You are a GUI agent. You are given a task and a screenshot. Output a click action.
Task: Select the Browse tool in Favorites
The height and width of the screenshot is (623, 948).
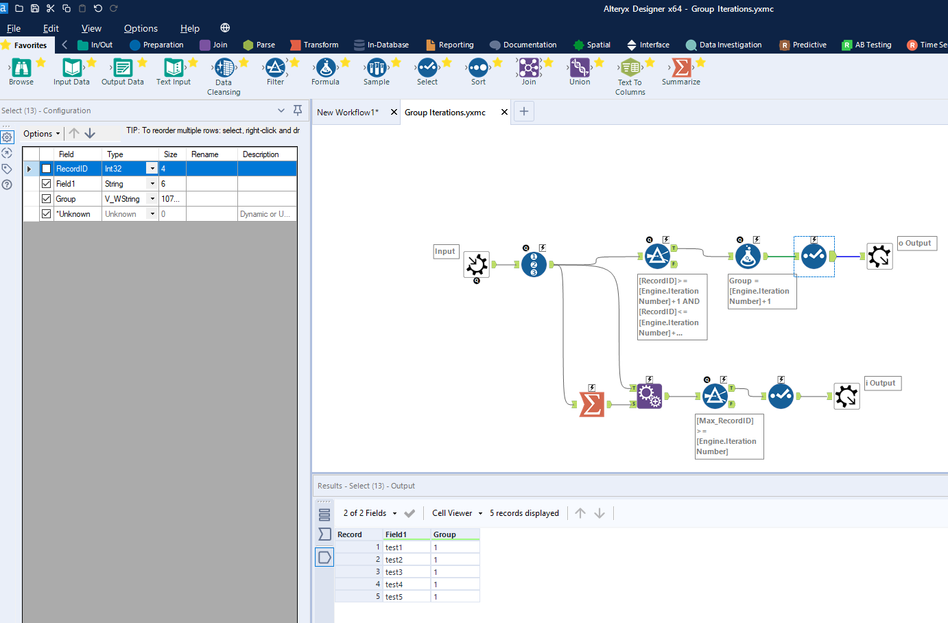21,72
